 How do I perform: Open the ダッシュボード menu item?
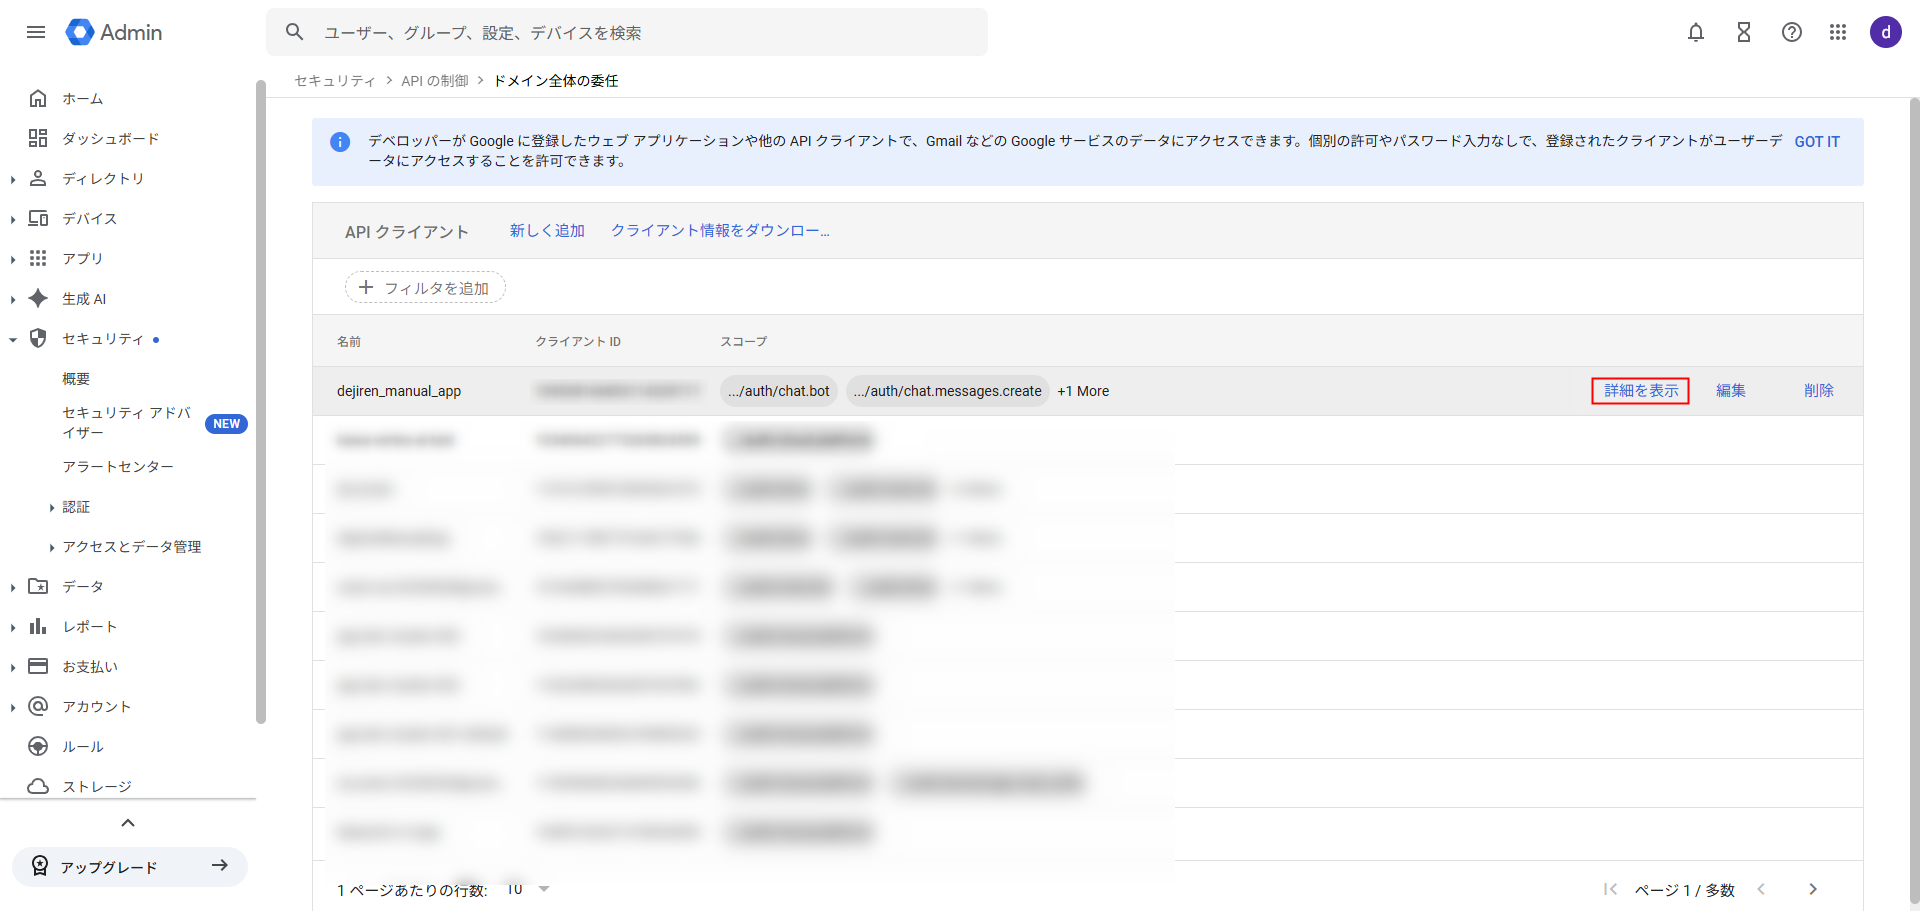point(110,138)
